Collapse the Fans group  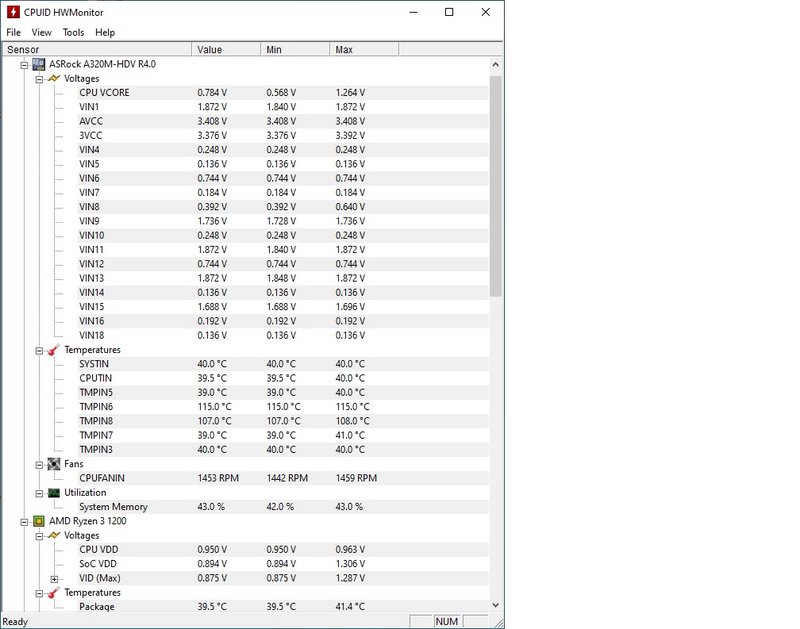(x=39, y=465)
